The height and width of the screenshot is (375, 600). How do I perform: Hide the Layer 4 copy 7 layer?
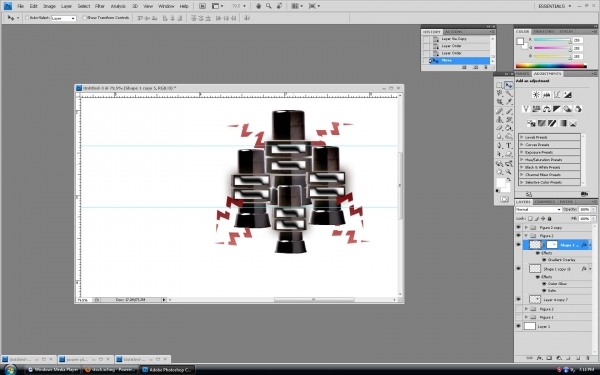click(x=518, y=299)
